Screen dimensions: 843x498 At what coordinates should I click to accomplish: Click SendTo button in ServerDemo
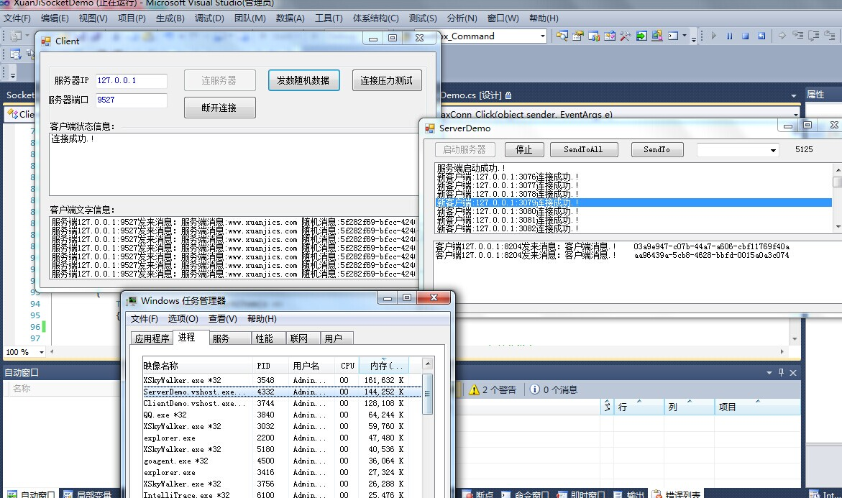(657, 150)
